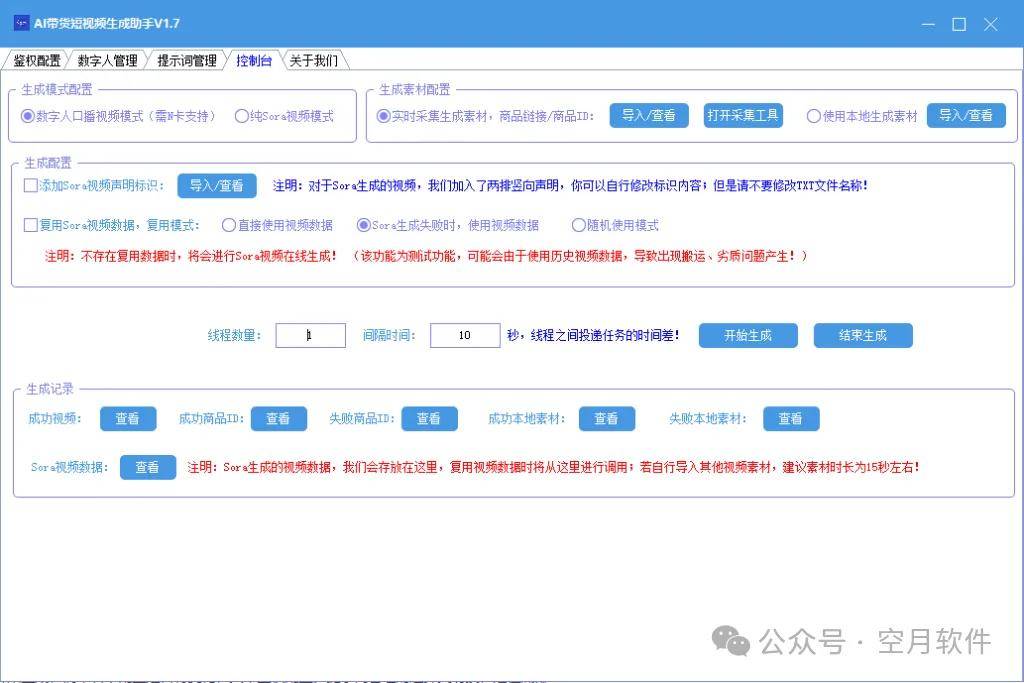Click the 打开采集工具 button
This screenshot has height=683, width=1024.
click(743, 115)
